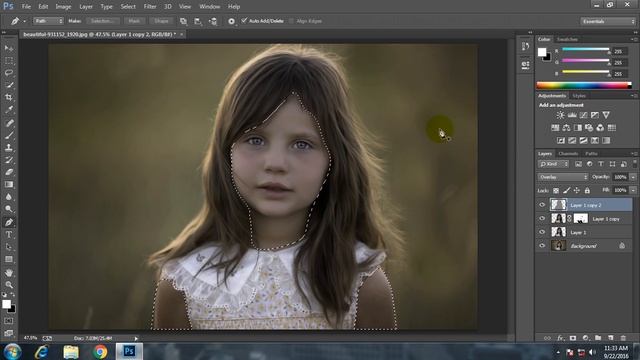
Task: Click the red R channel slider
Action: click(586, 50)
